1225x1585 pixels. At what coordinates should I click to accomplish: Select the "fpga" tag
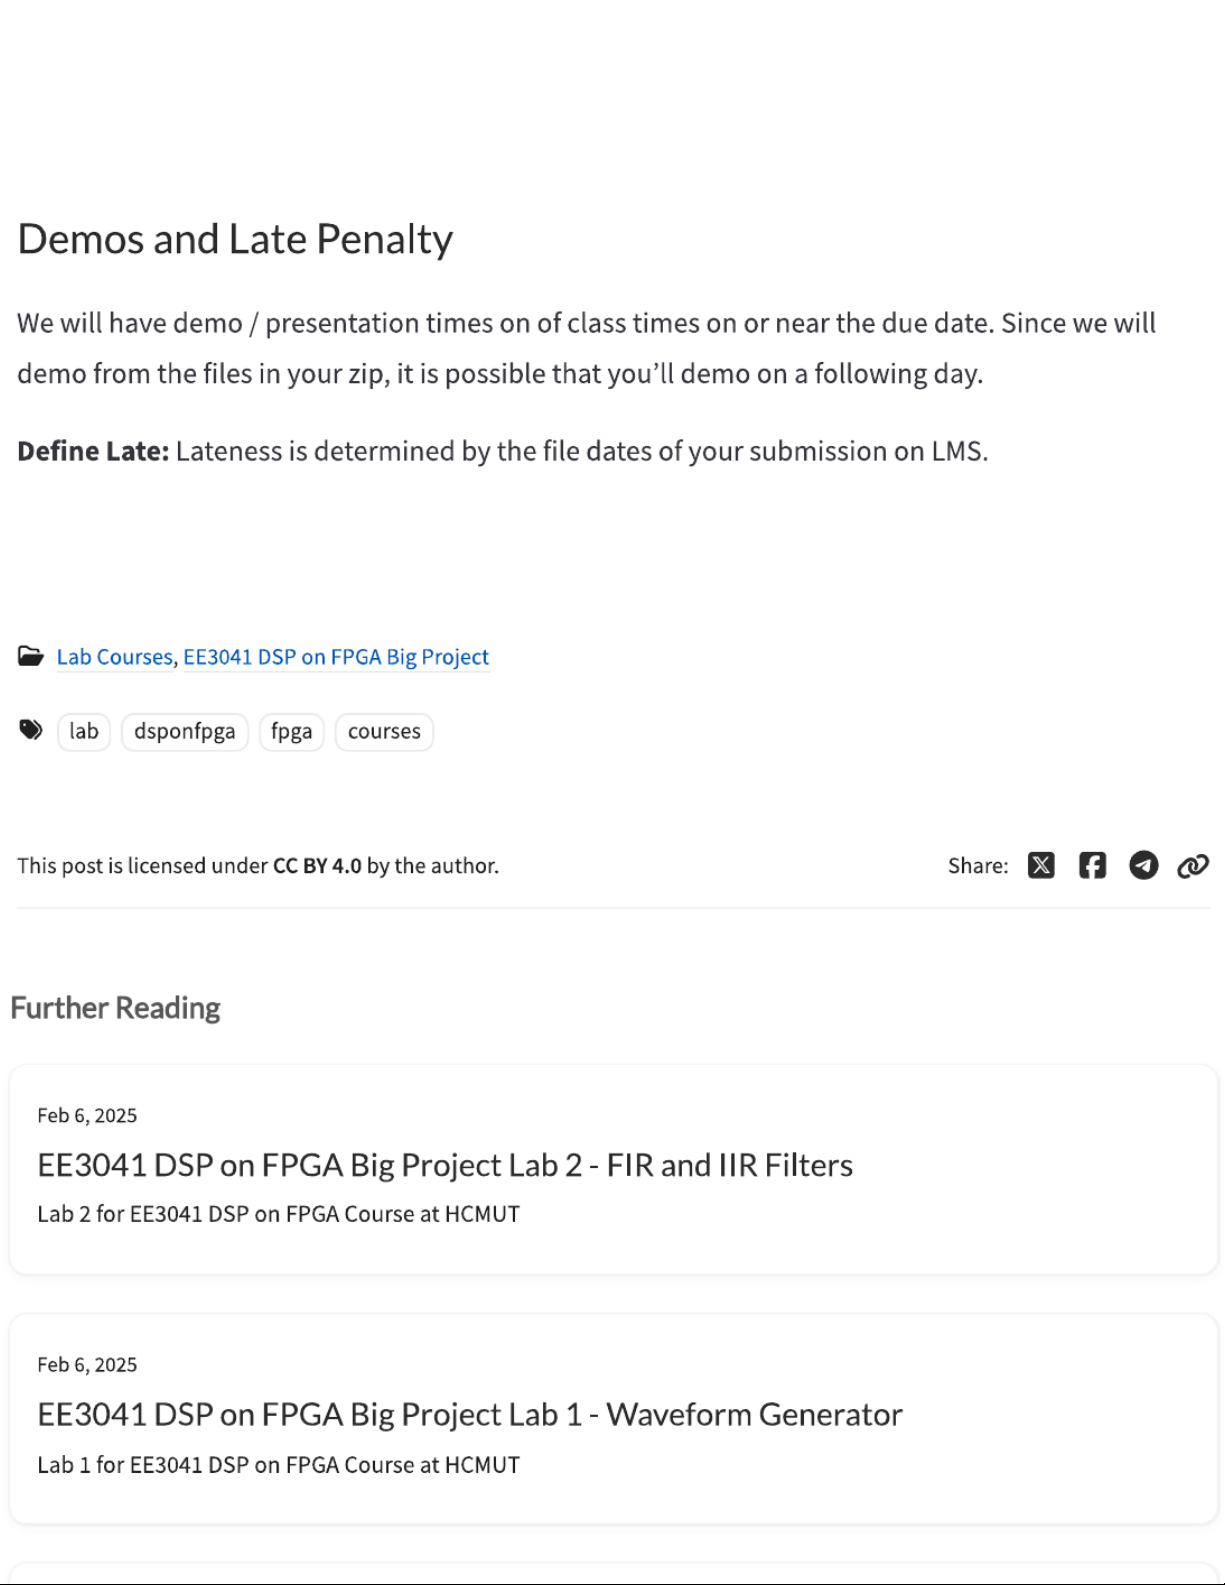[291, 731]
